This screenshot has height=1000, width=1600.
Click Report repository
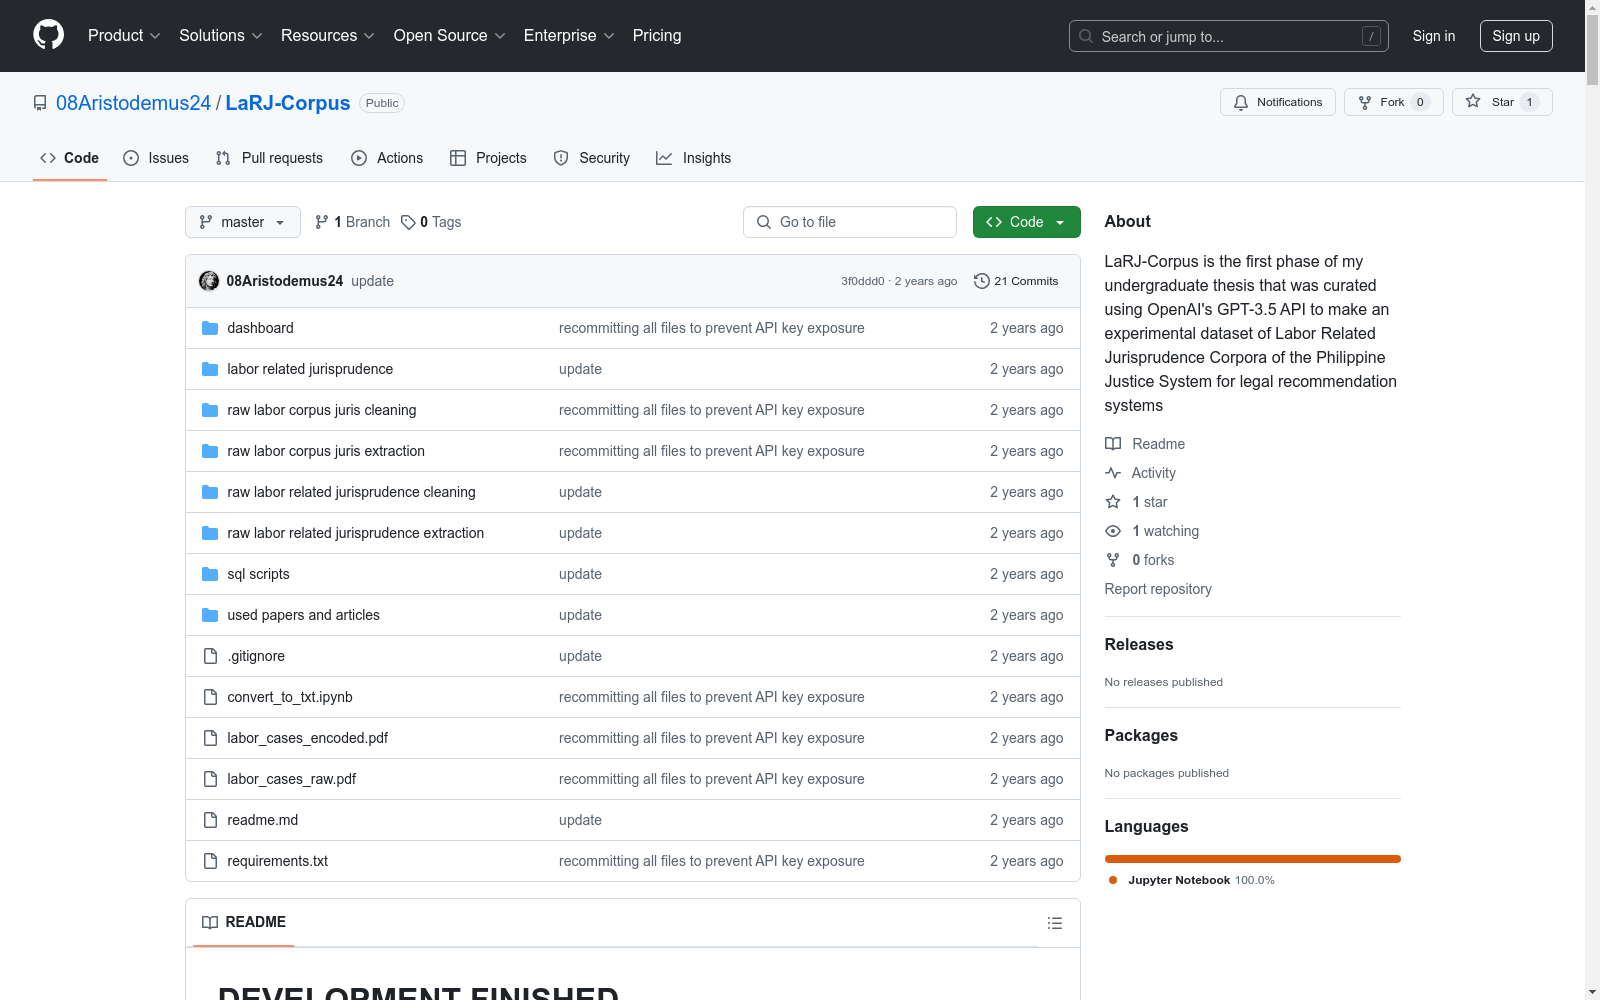coord(1158,589)
